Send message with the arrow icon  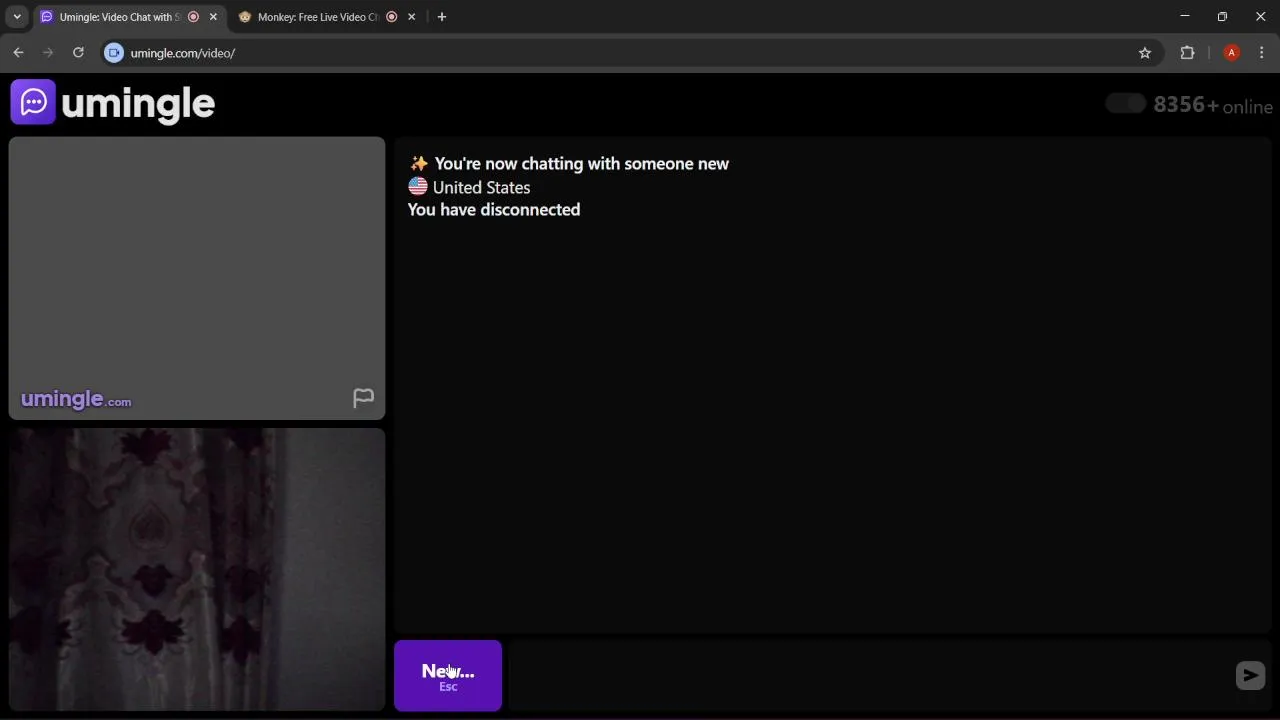tap(1250, 676)
